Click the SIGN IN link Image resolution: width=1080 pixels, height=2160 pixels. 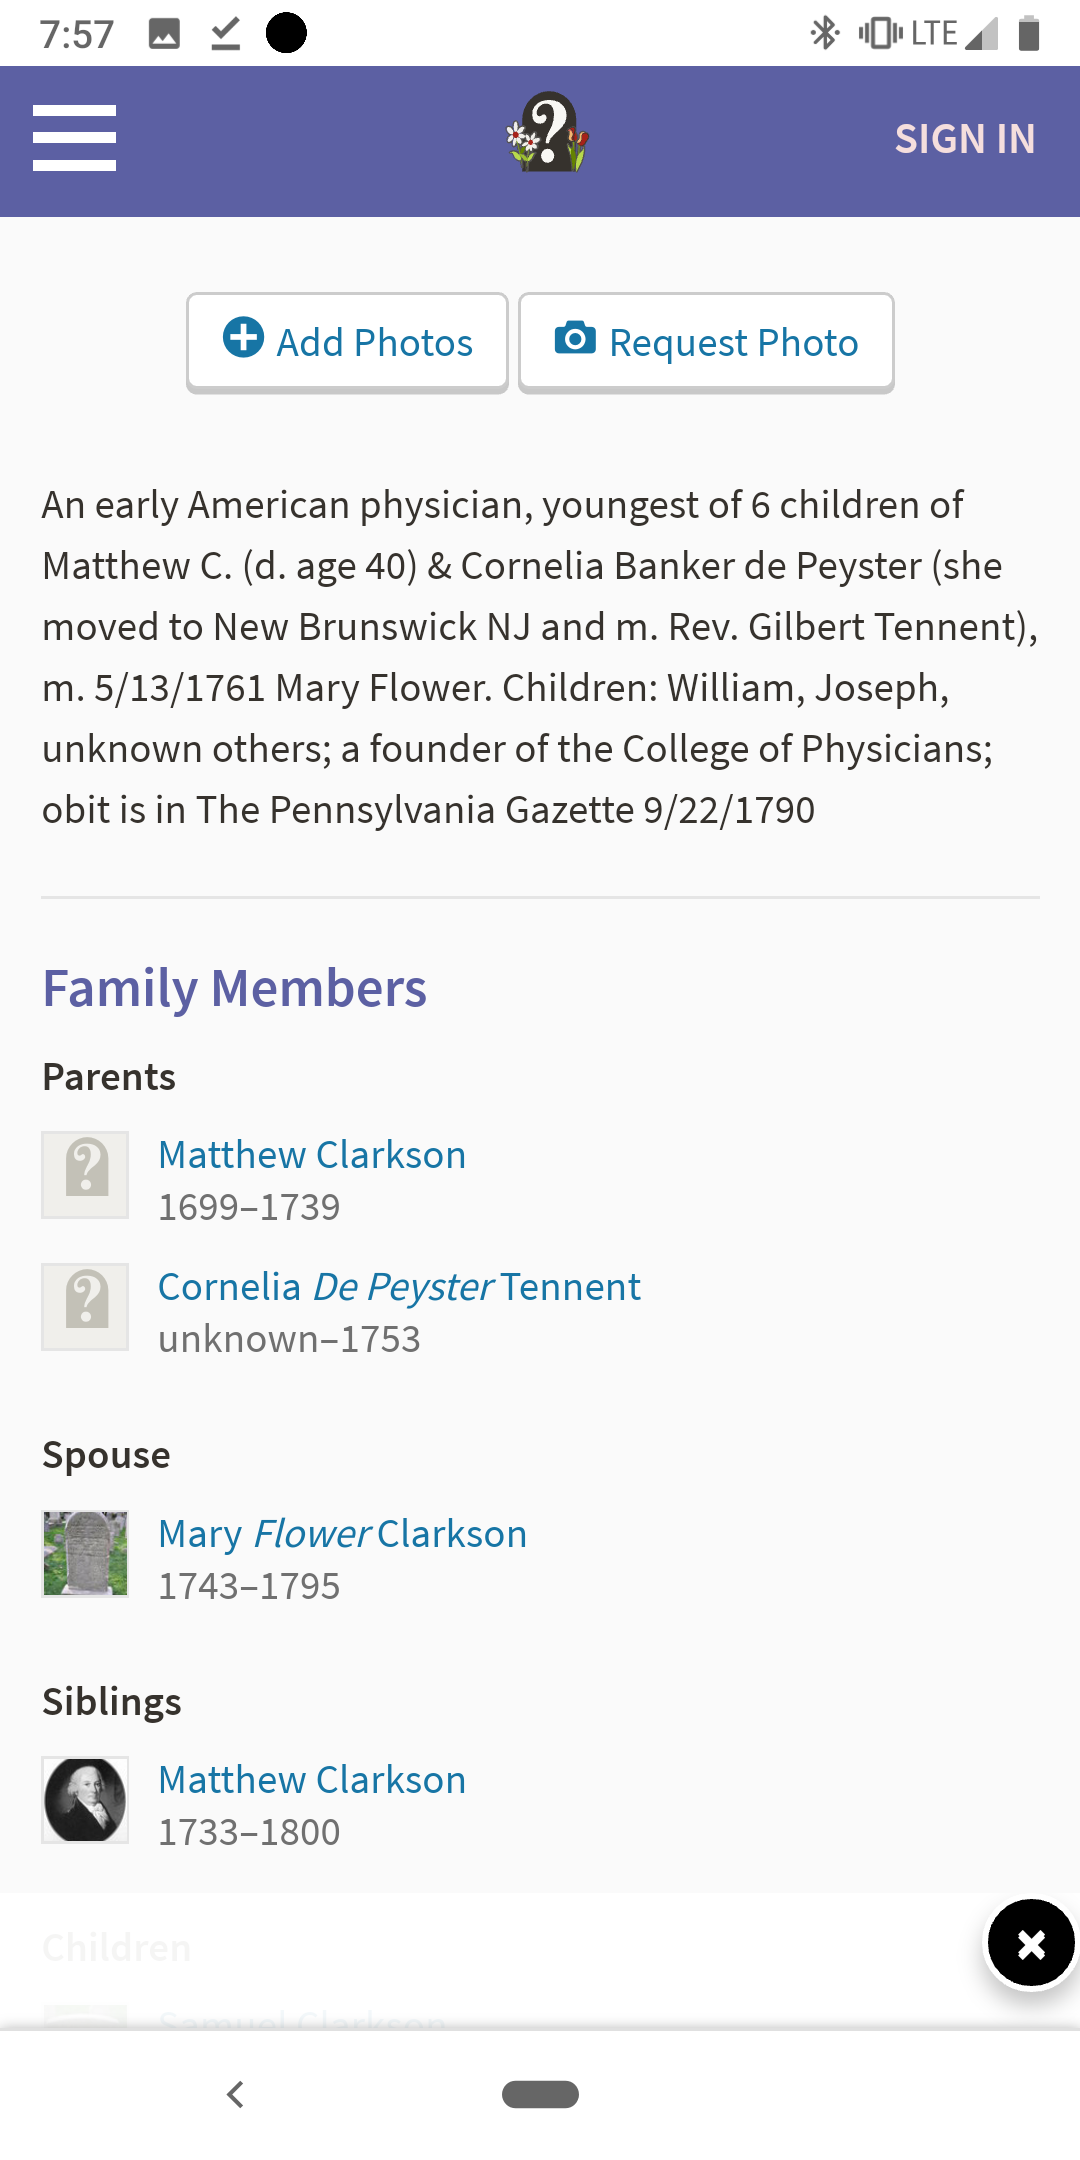(964, 139)
